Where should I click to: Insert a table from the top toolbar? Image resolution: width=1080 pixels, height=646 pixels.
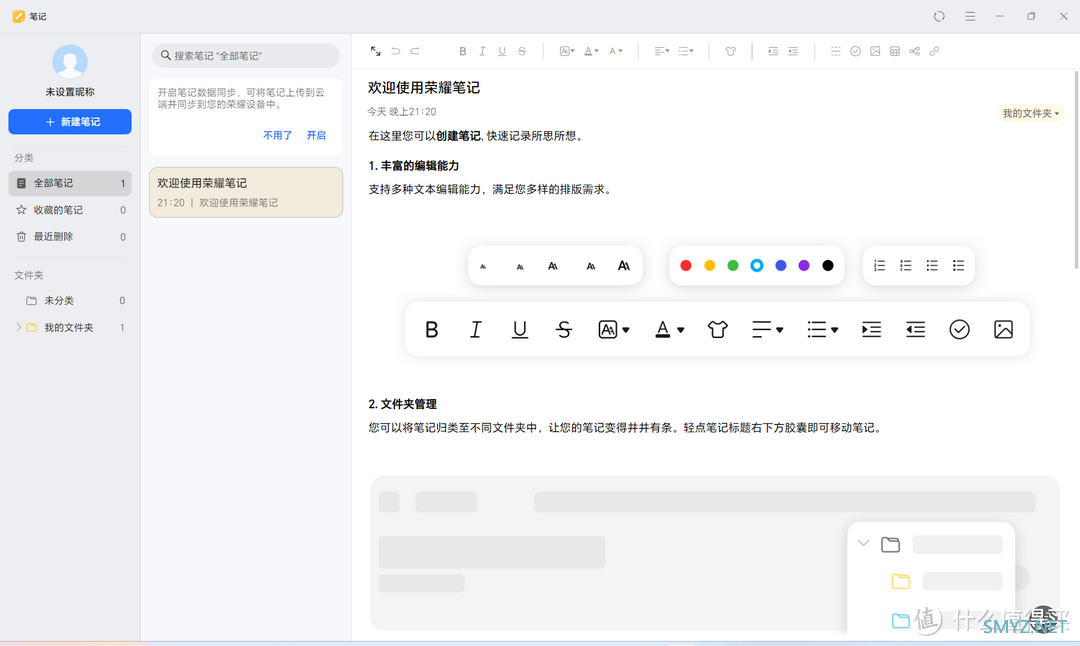click(x=895, y=51)
